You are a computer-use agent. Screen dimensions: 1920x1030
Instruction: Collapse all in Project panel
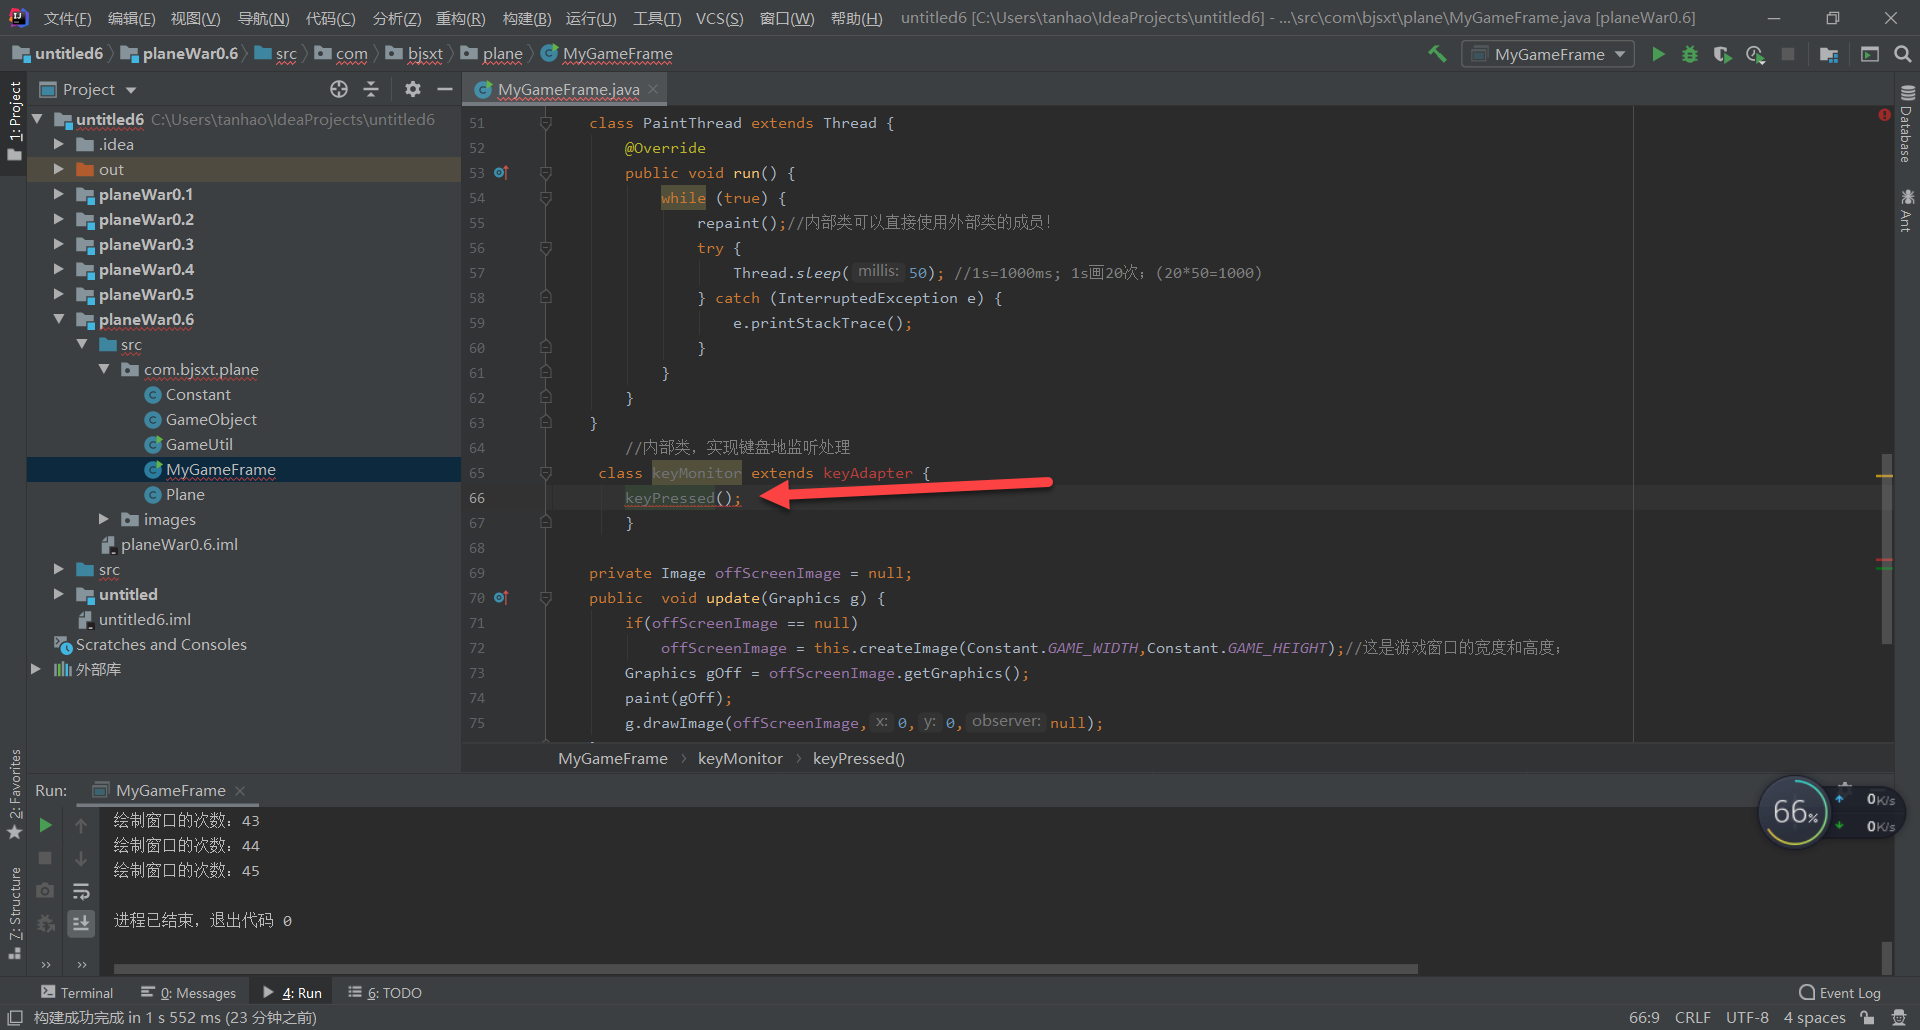point(371,89)
